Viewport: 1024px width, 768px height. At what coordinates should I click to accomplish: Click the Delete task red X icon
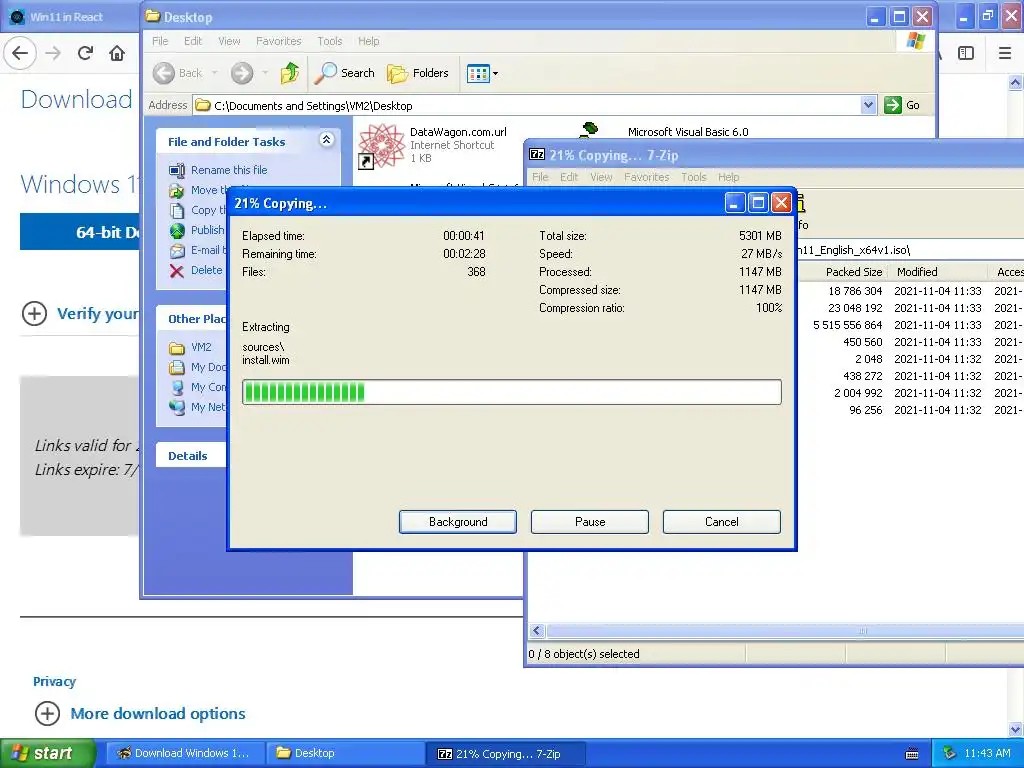[176, 270]
